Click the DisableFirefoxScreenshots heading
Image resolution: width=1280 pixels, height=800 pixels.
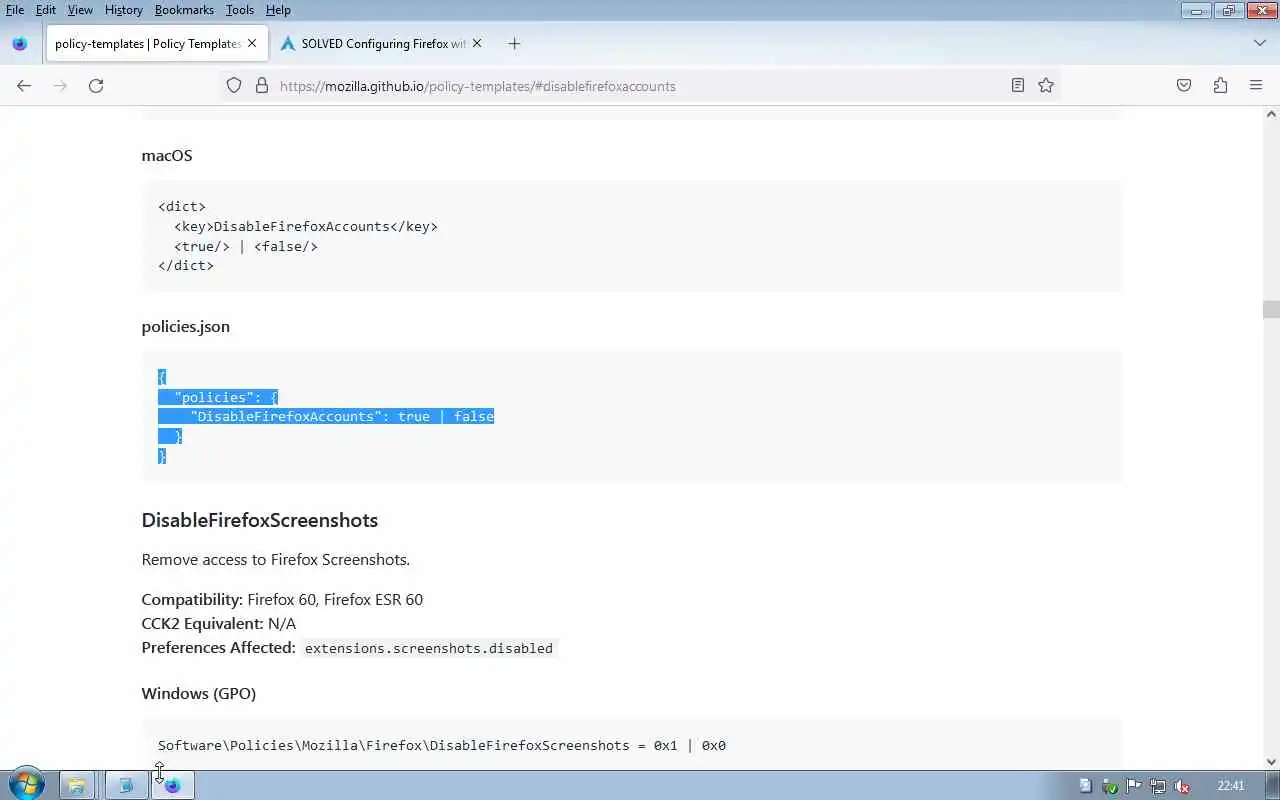click(x=260, y=520)
